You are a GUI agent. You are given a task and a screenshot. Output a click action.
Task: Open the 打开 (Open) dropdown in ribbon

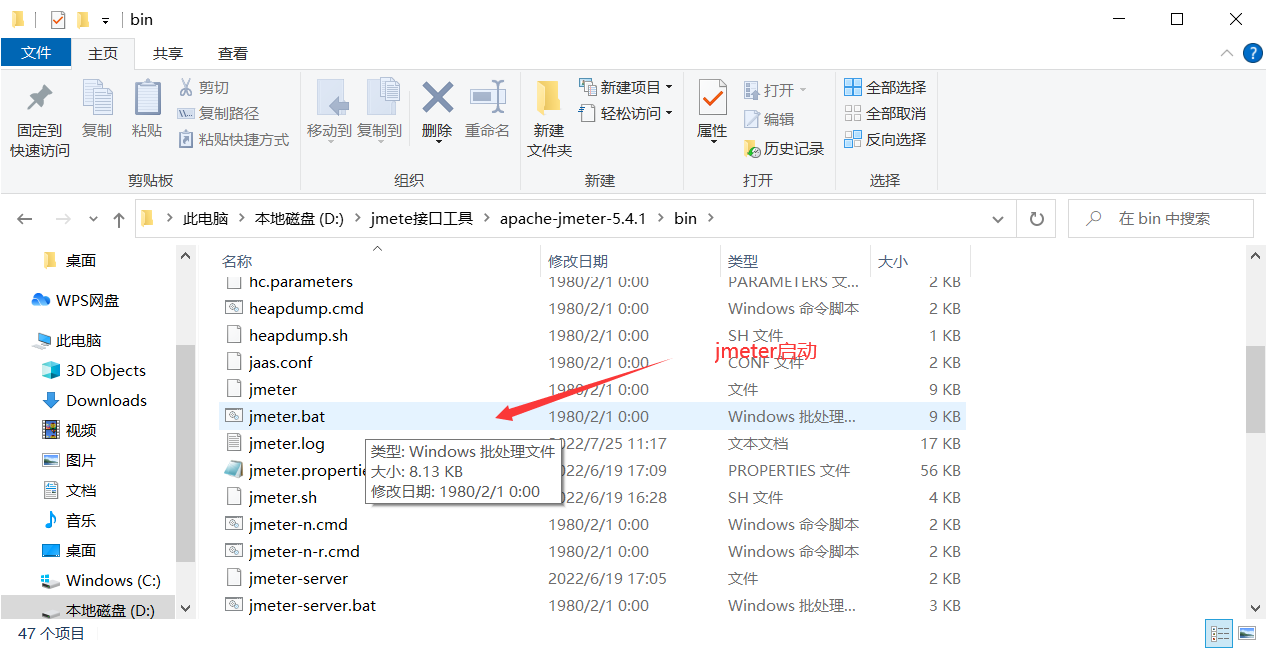pyautogui.click(x=775, y=90)
